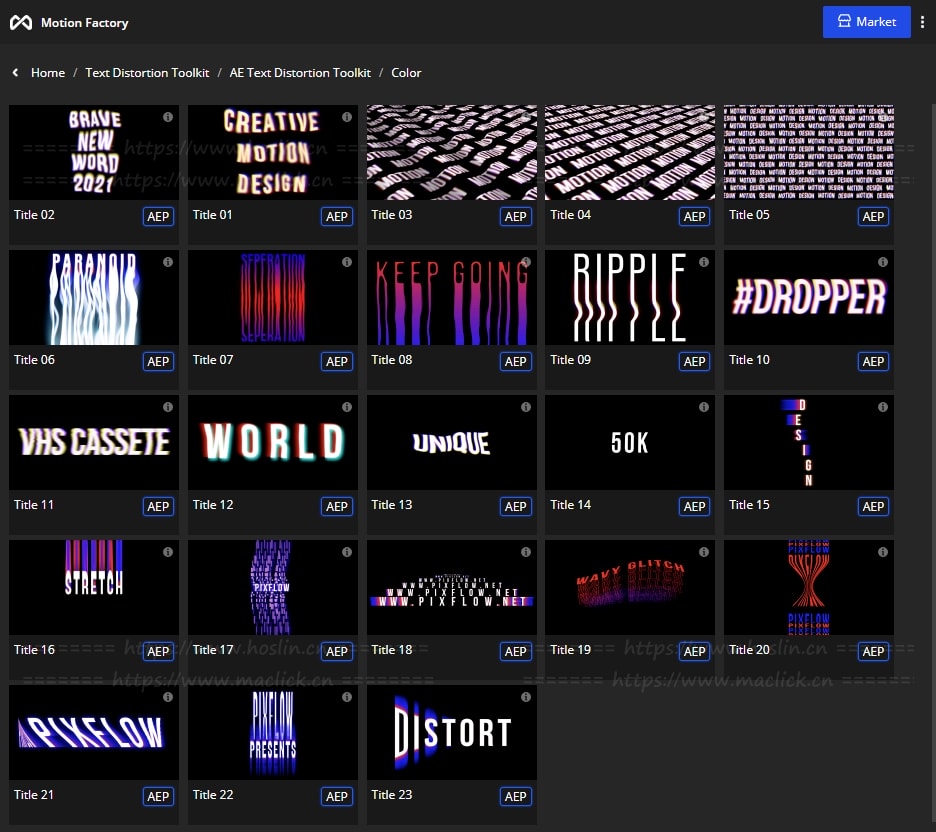This screenshot has height=832, width=936.
Task: Navigate to Home in breadcrumb
Action: click(48, 73)
